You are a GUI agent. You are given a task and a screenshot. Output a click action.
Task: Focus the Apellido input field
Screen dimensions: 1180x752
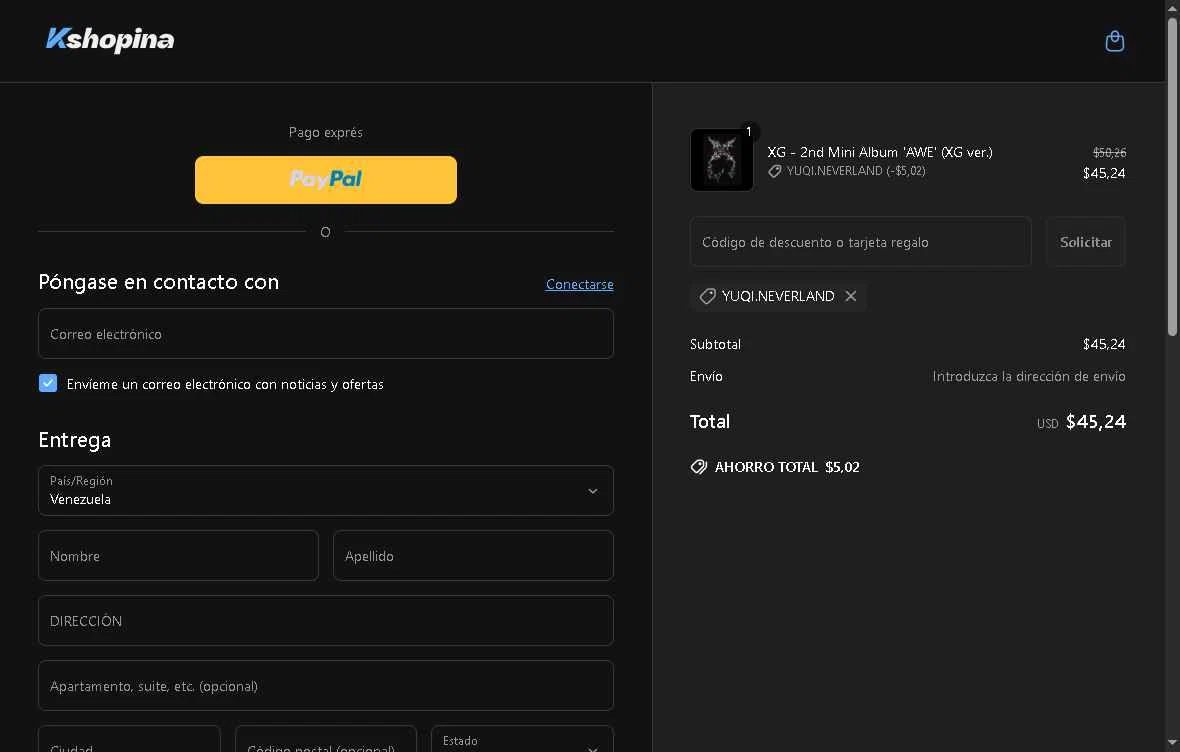[473, 556]
